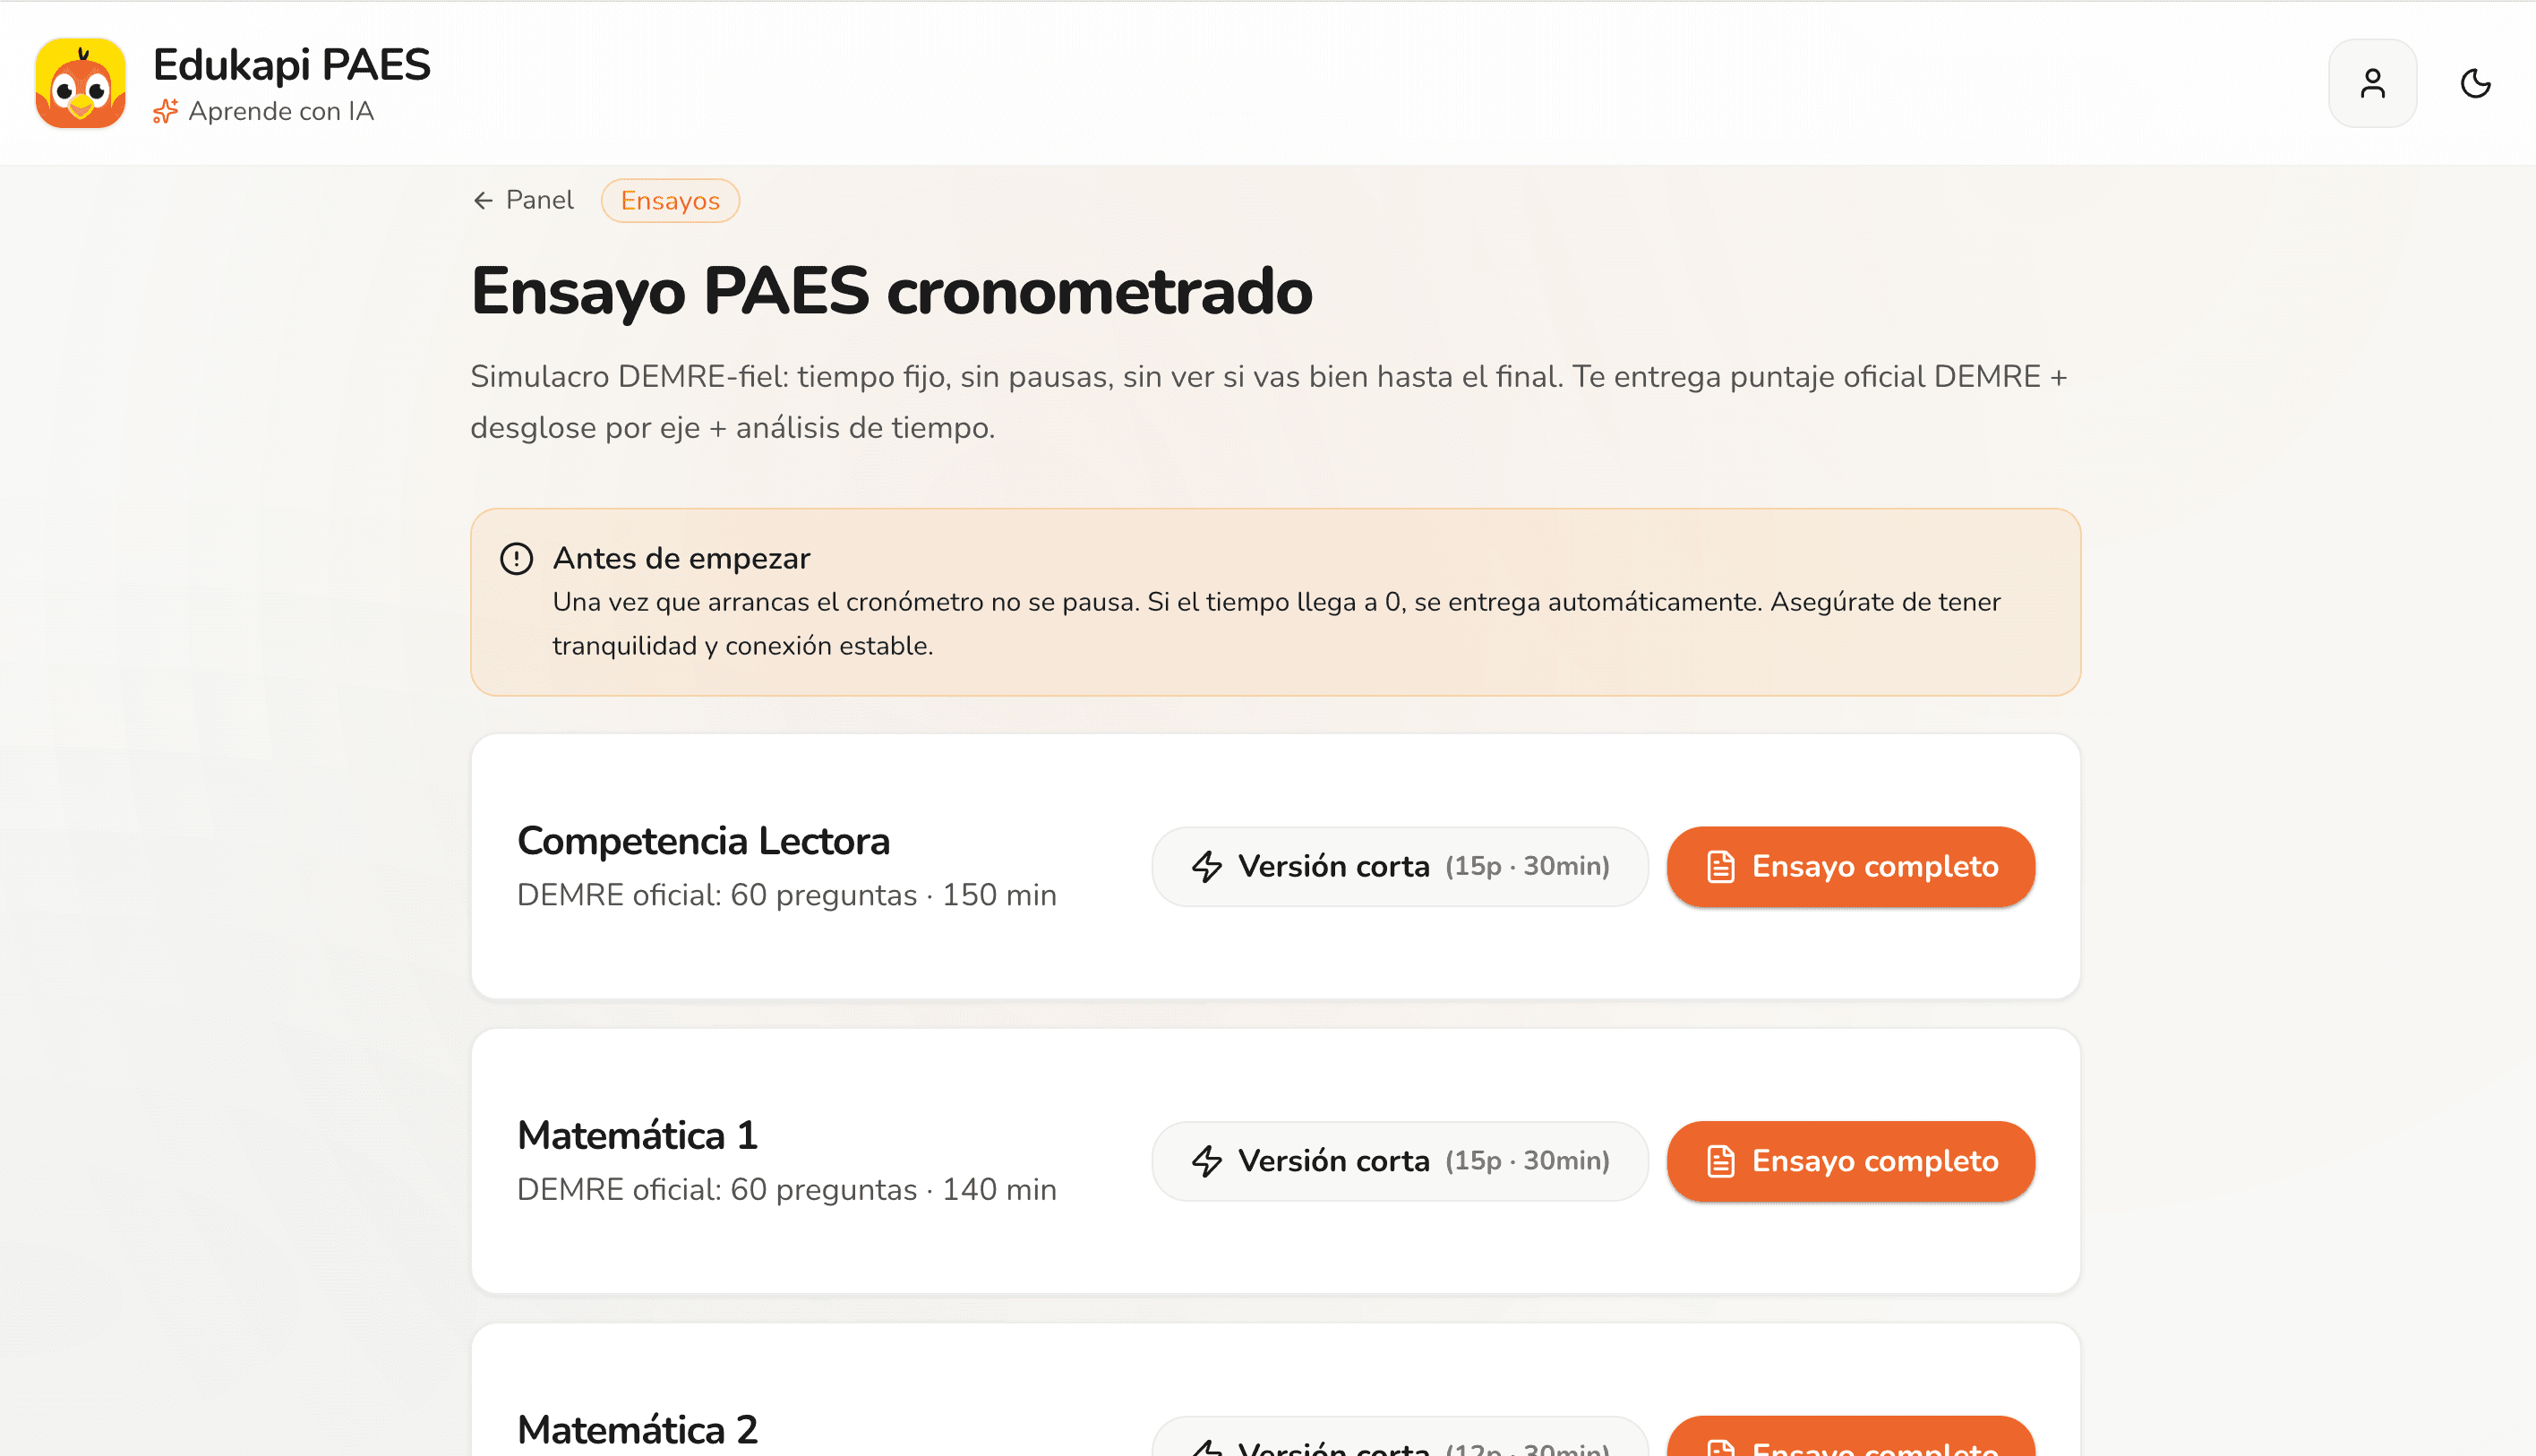Screen dimensions: 2536x1456
Task: Click the Antes de empezar notice title
Action: click(x=681, y=558)
